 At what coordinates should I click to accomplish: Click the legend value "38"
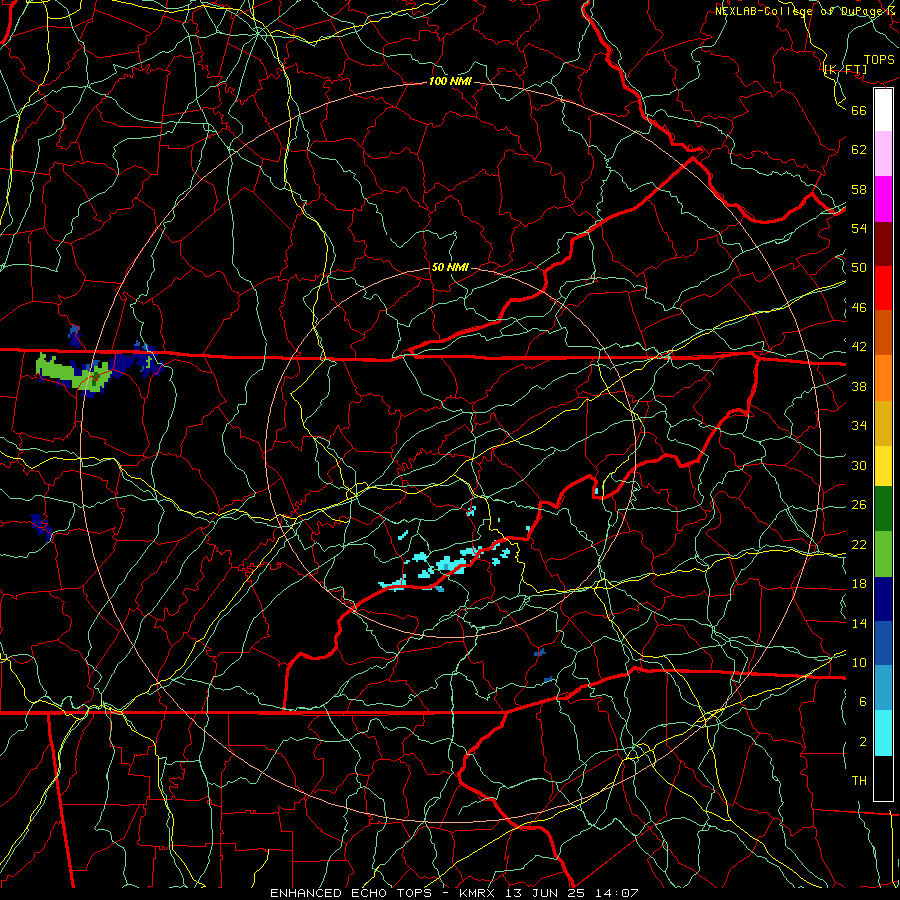point(859,386)
